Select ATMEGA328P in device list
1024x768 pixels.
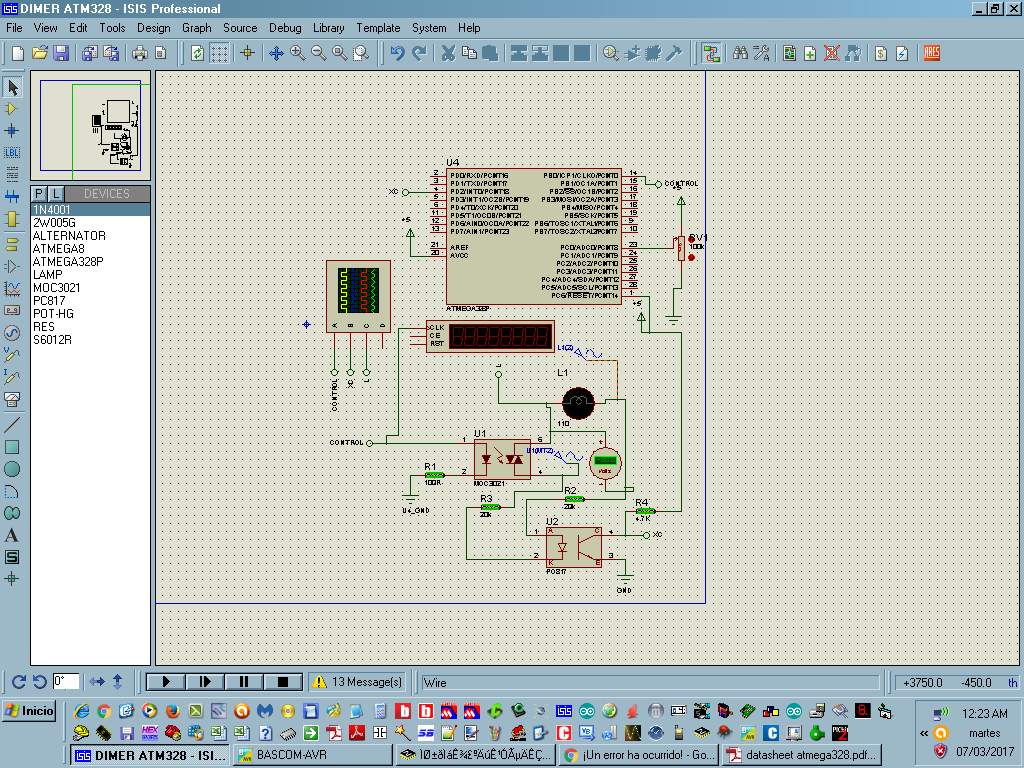[x=91, y=261]
